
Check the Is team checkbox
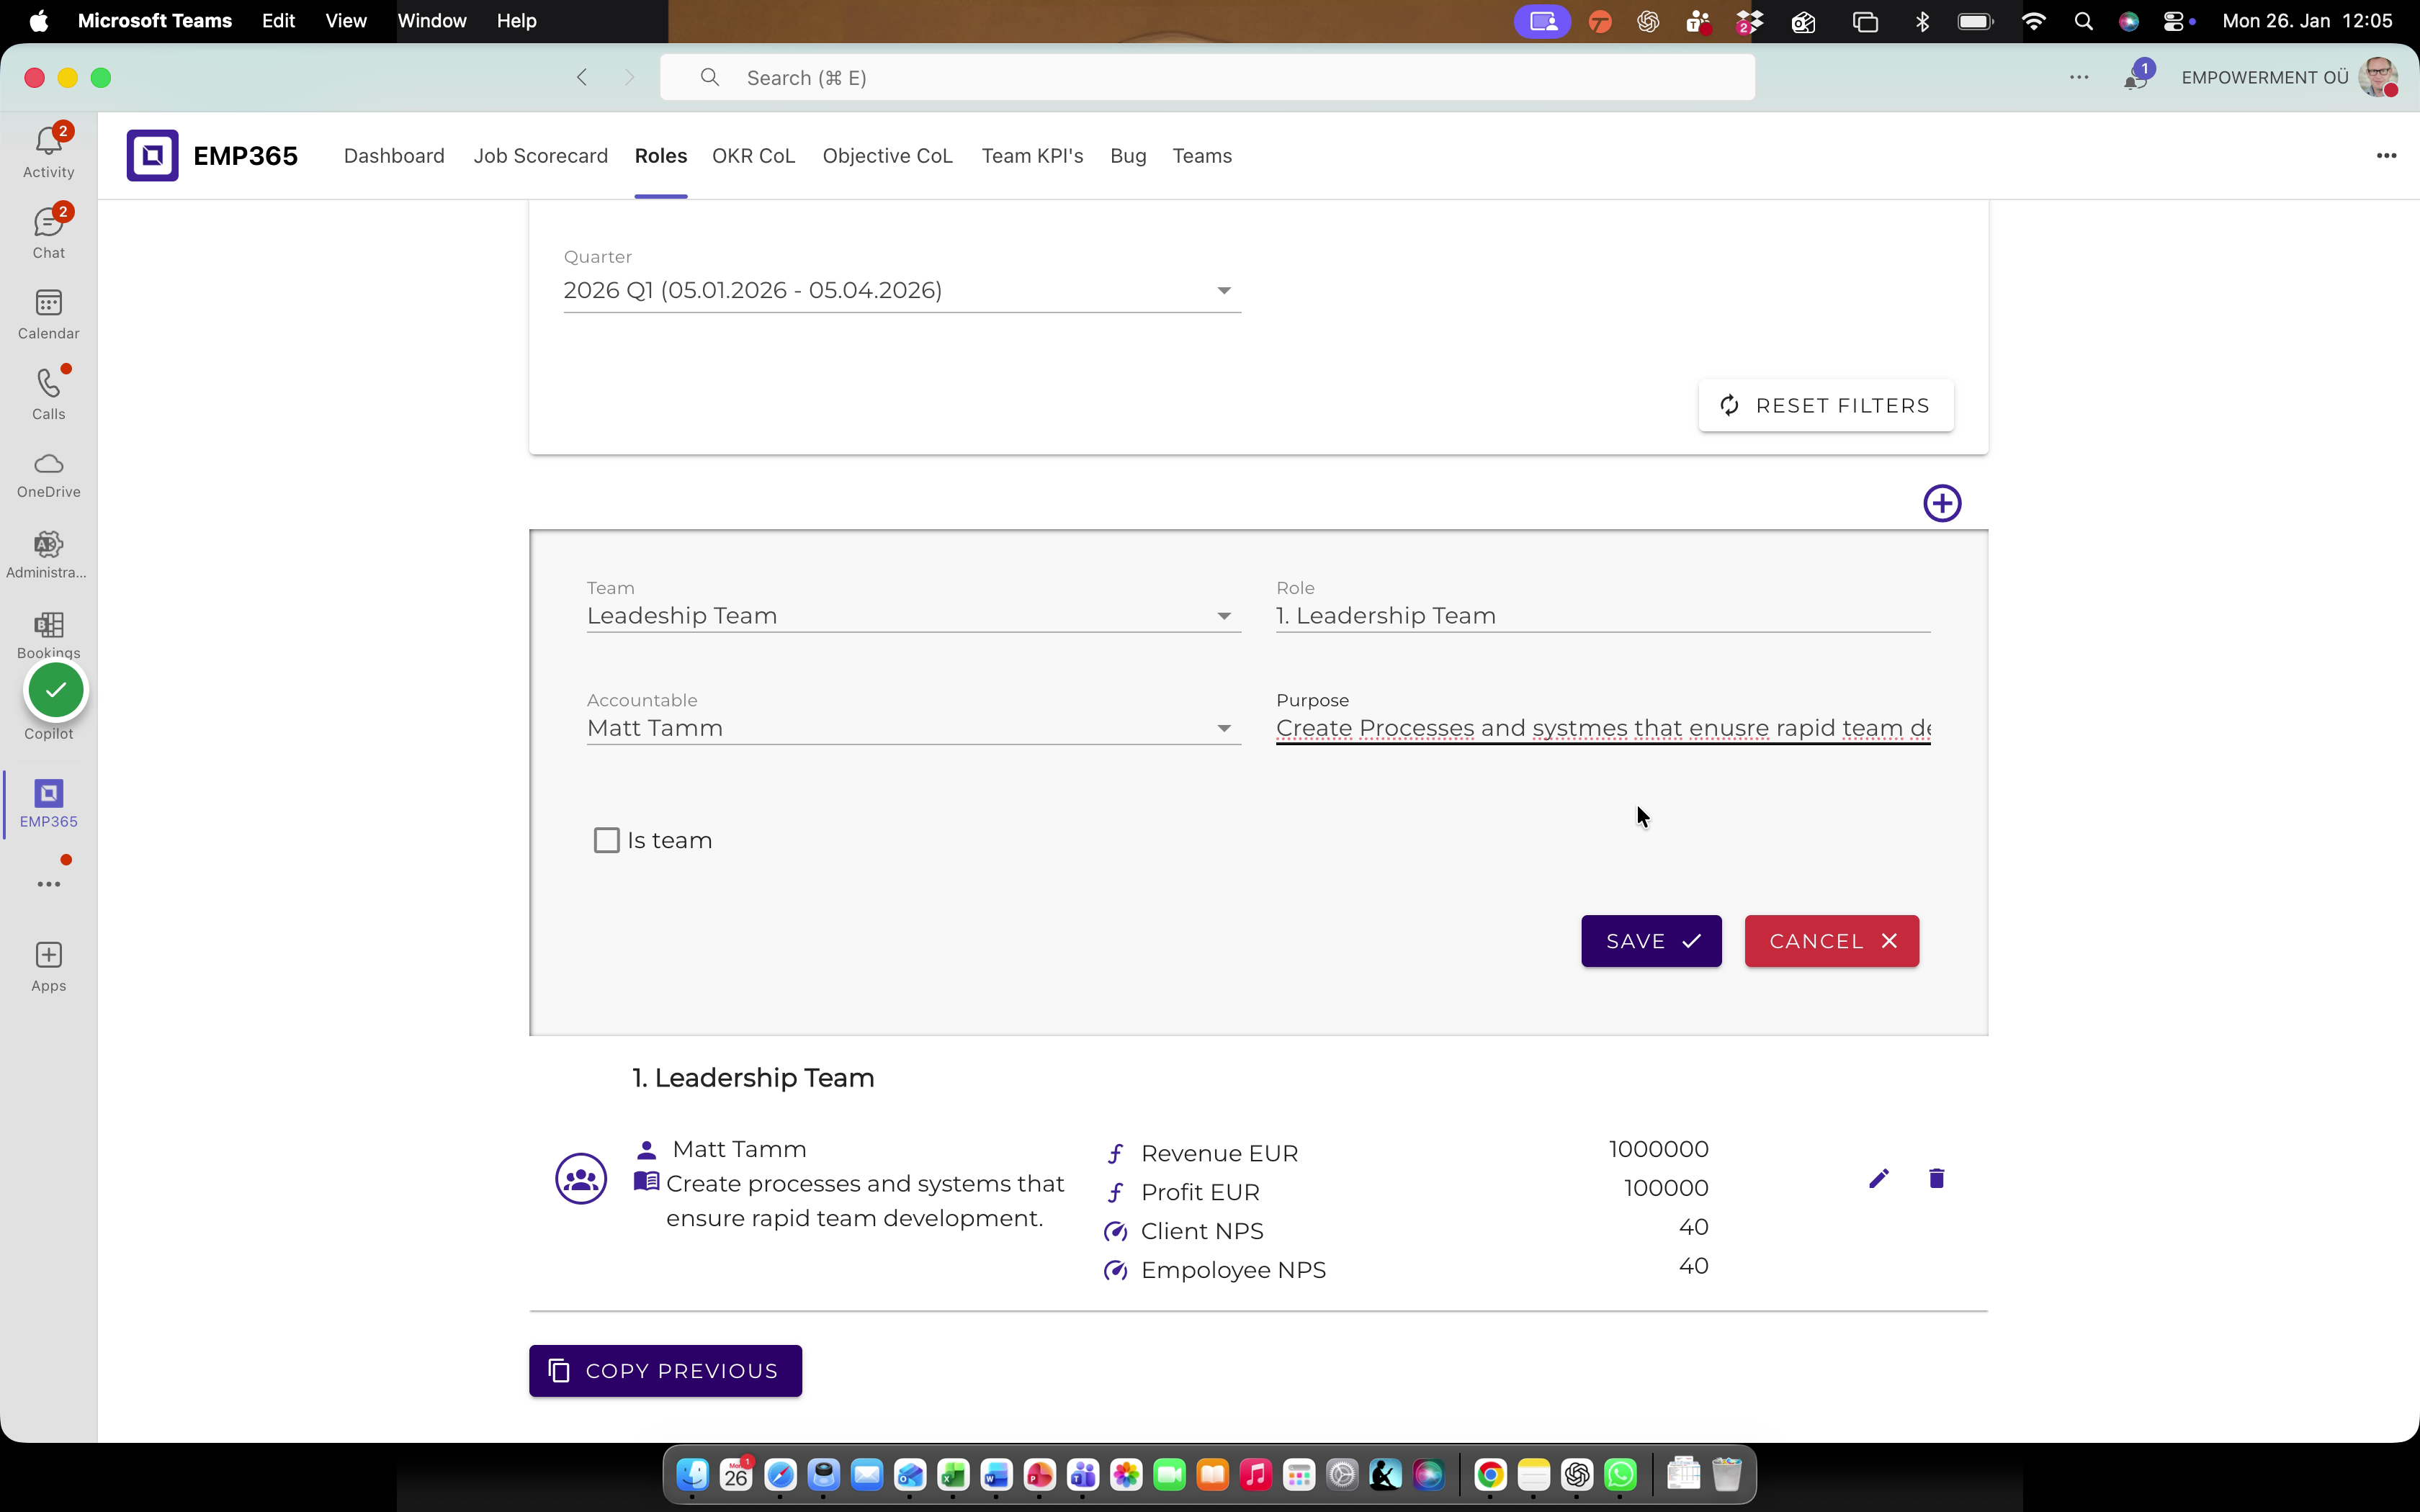606,840
